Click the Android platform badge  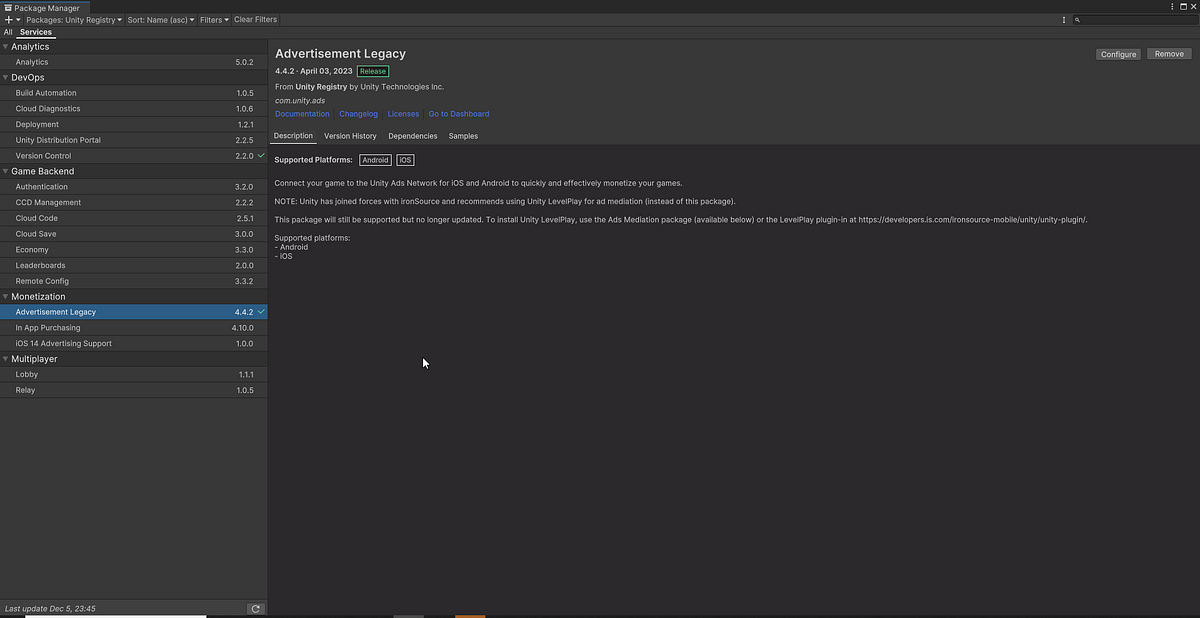click(375, 159)
